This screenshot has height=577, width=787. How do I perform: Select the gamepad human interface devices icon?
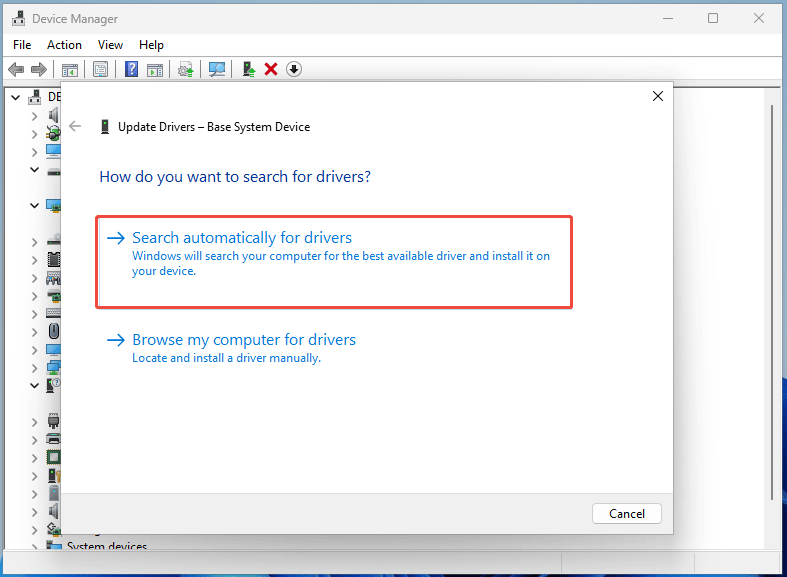coord(53,278)
